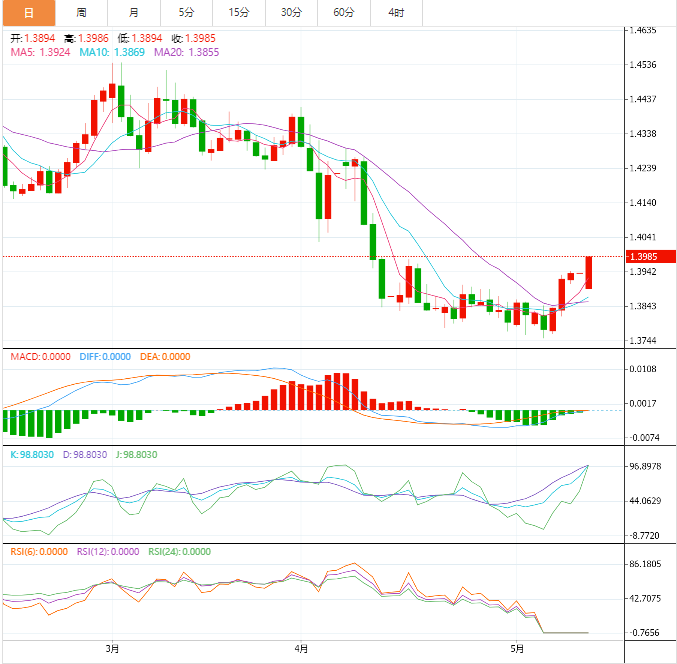Click the DEA:0.0000 indicator label
This screenshot has width=677, height=664.
[x=165, y=357]
